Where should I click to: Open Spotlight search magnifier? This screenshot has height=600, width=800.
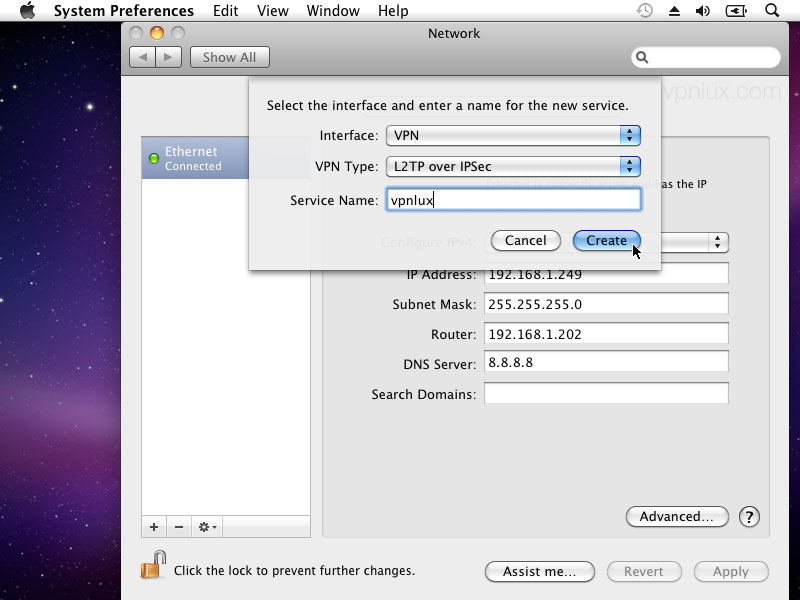coord(772,10)
